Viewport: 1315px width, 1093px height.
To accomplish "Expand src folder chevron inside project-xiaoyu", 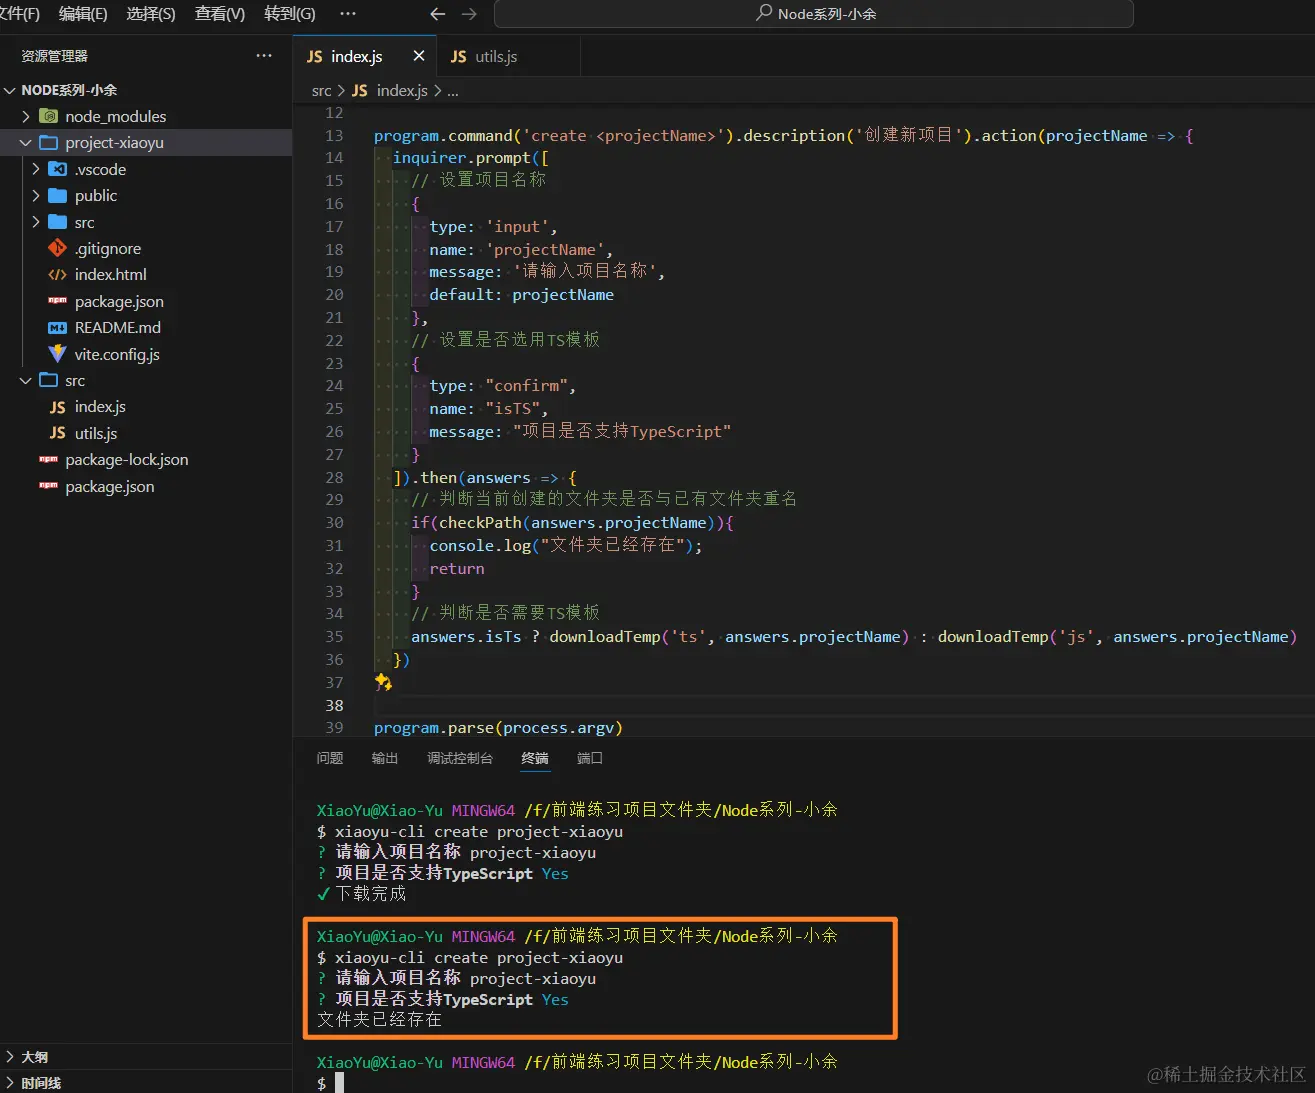I will pos(36,222).
